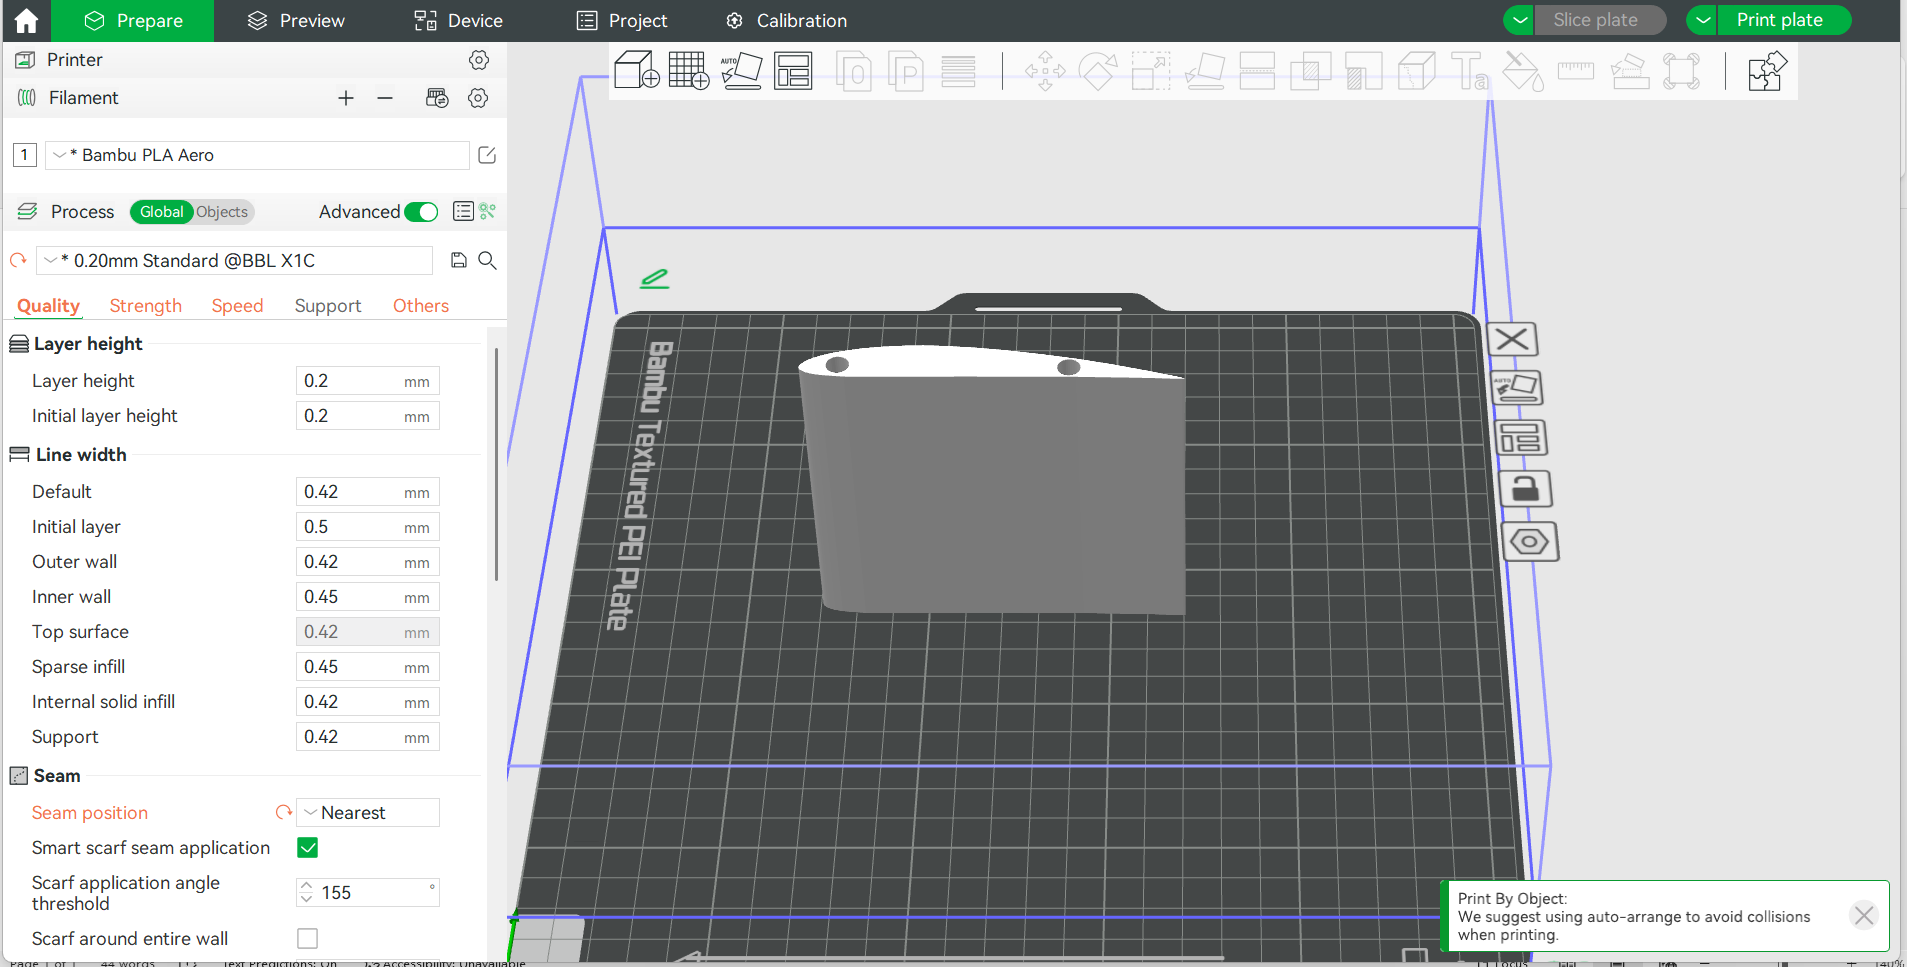Screen dimensions: 1907x967
Task: Click the Print plate button
Action: (1779, 20)
